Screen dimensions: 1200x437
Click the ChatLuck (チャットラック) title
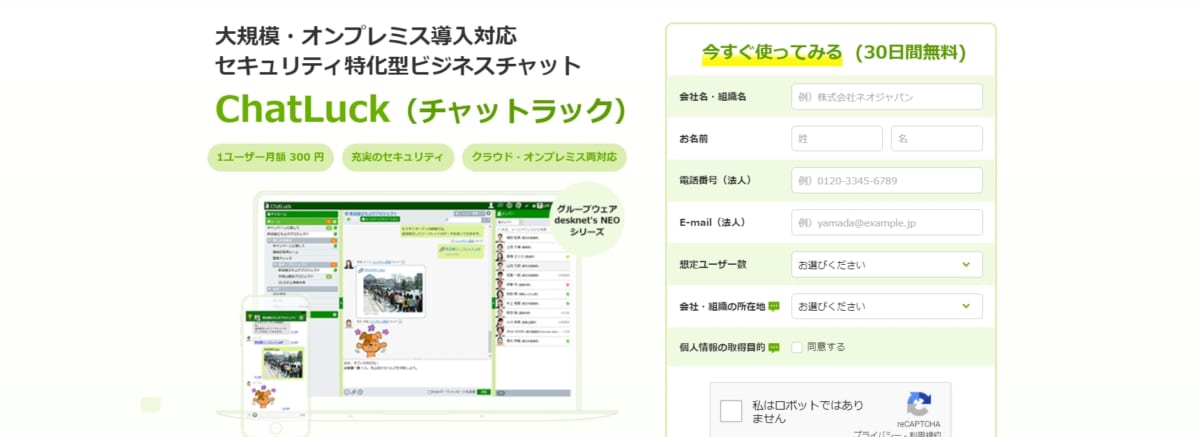(x=421, y=108)
